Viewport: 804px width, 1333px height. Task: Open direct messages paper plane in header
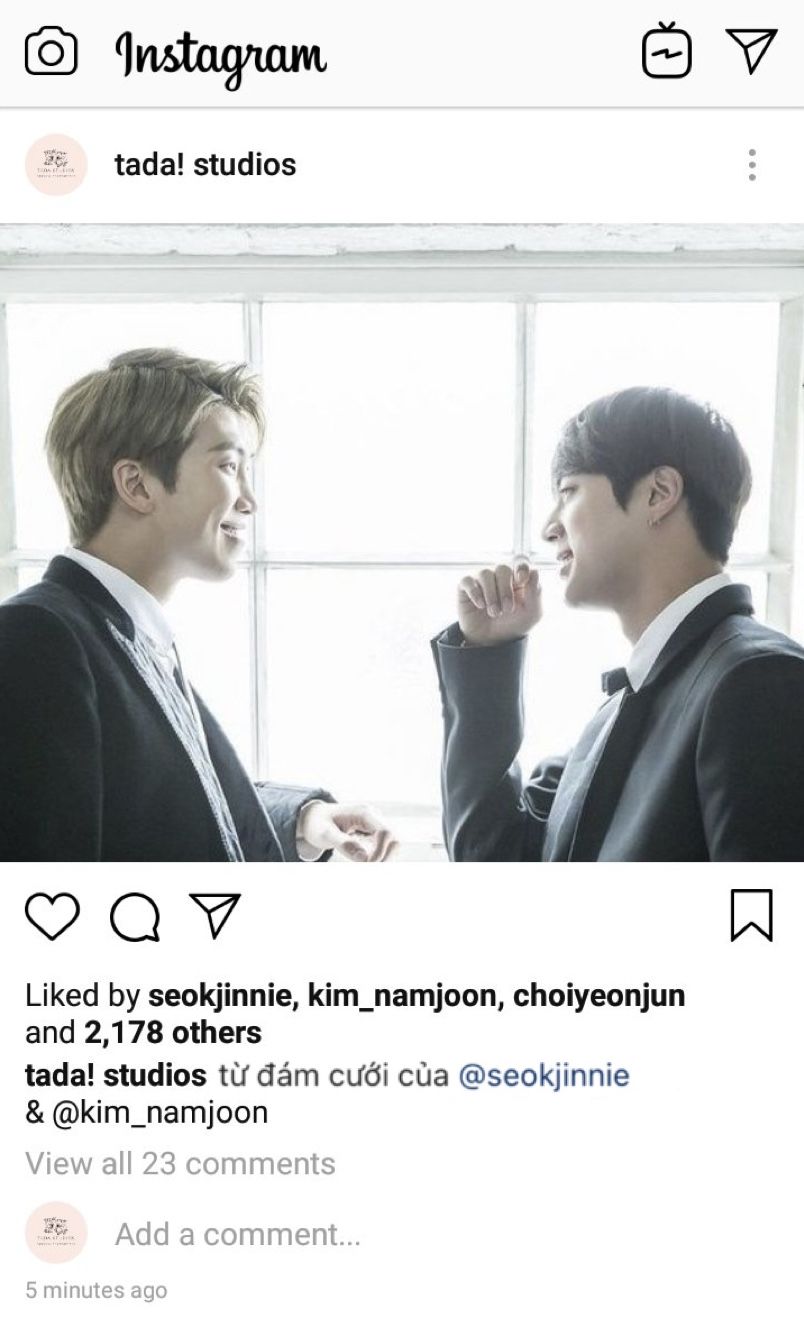[x=750, y=50]
